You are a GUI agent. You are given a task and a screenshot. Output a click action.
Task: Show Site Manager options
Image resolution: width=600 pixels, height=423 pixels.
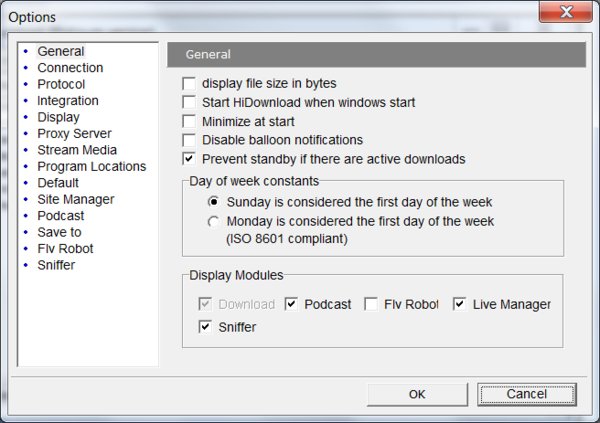[x=75, y=199]
